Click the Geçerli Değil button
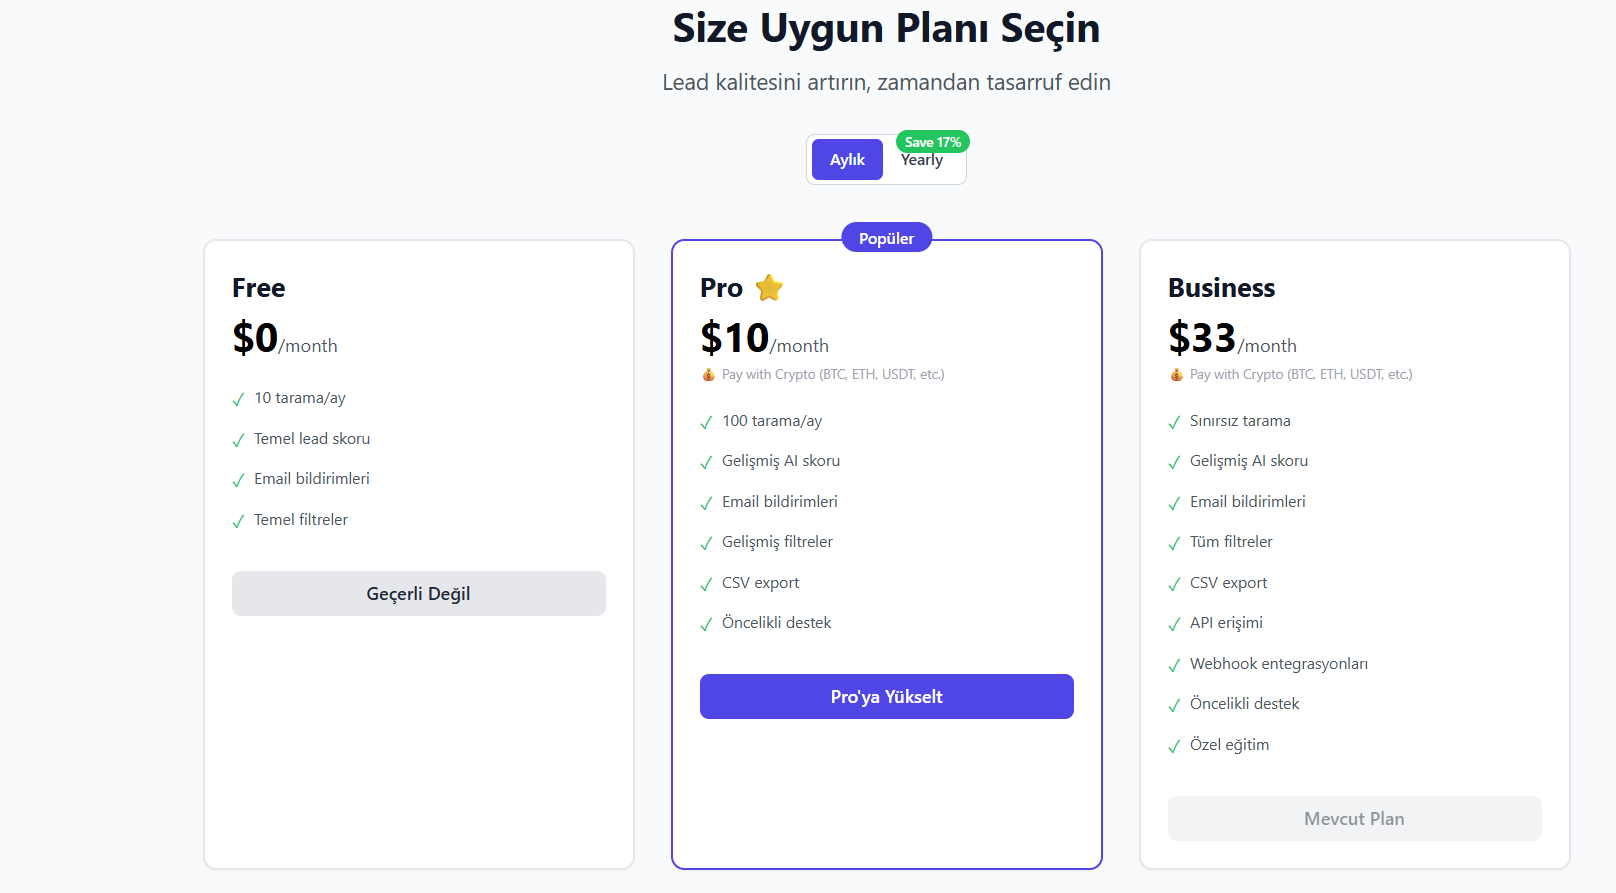This screenshot has width=1616, height=893. click(x=418, y=594)
